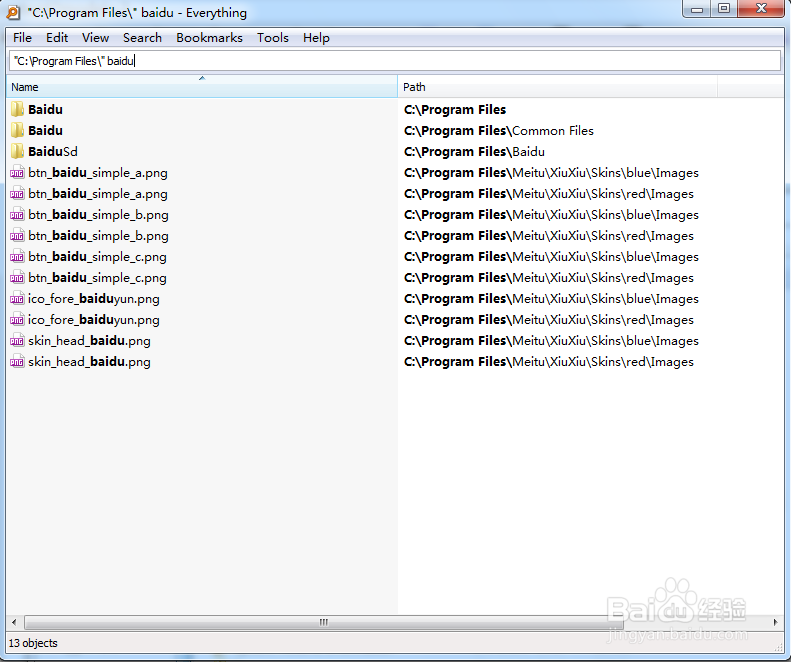Click the search box containing baidu query

click(395, 61)
